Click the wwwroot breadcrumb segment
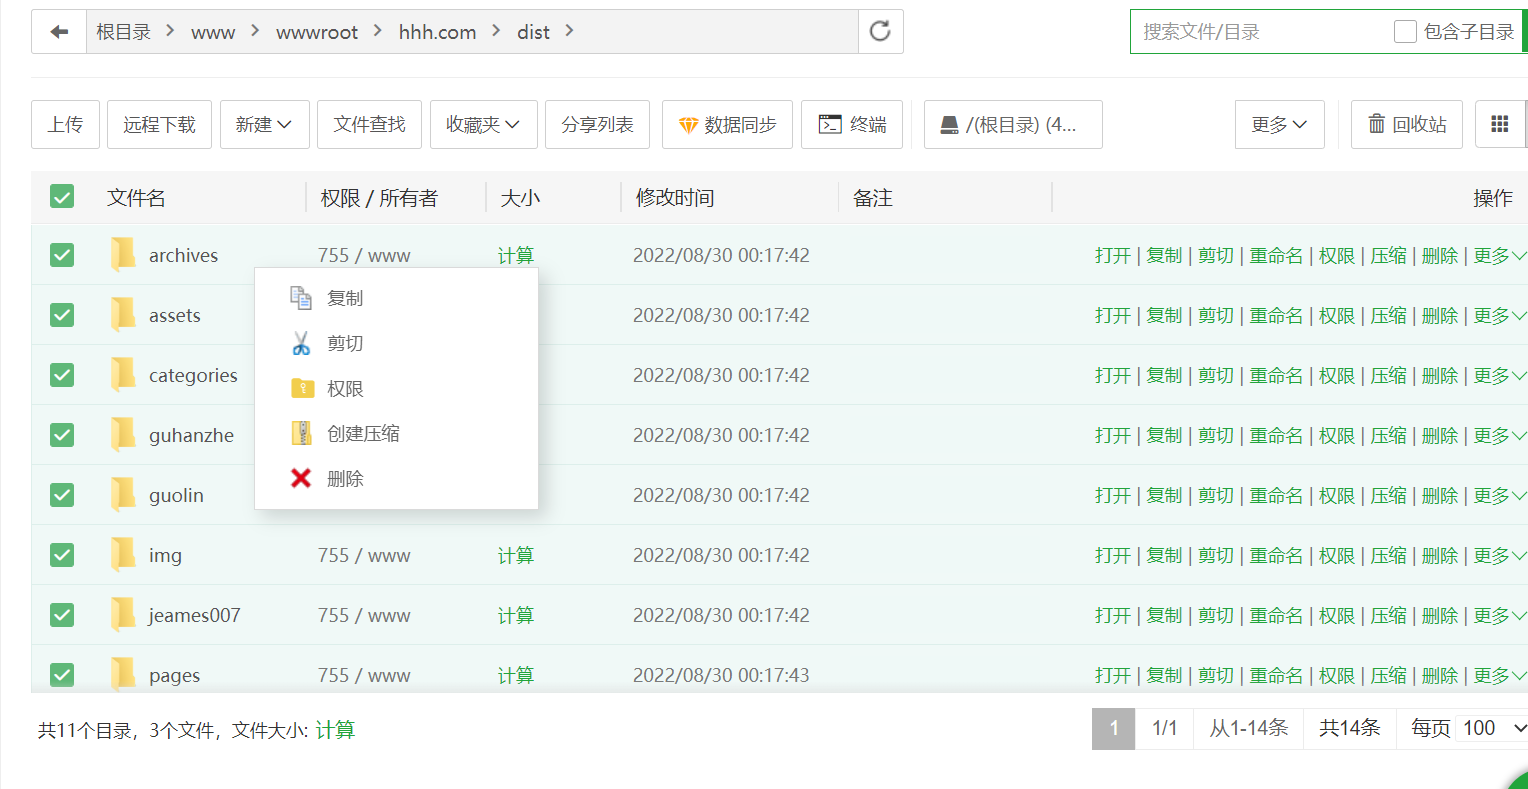Viewport: 1528px width, 789px height. pos(317,32)
